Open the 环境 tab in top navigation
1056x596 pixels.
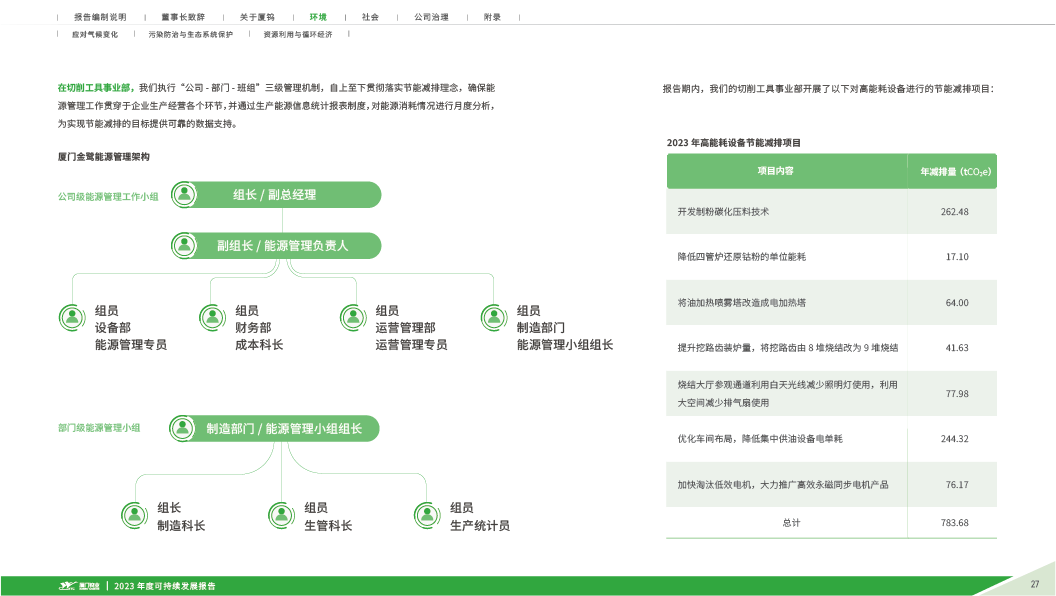click(317, 17)
